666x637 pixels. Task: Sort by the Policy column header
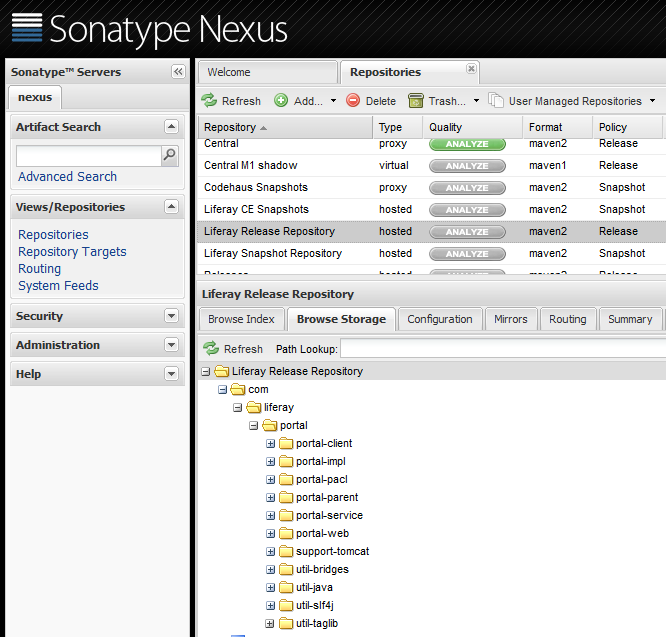tap(627, 127)
